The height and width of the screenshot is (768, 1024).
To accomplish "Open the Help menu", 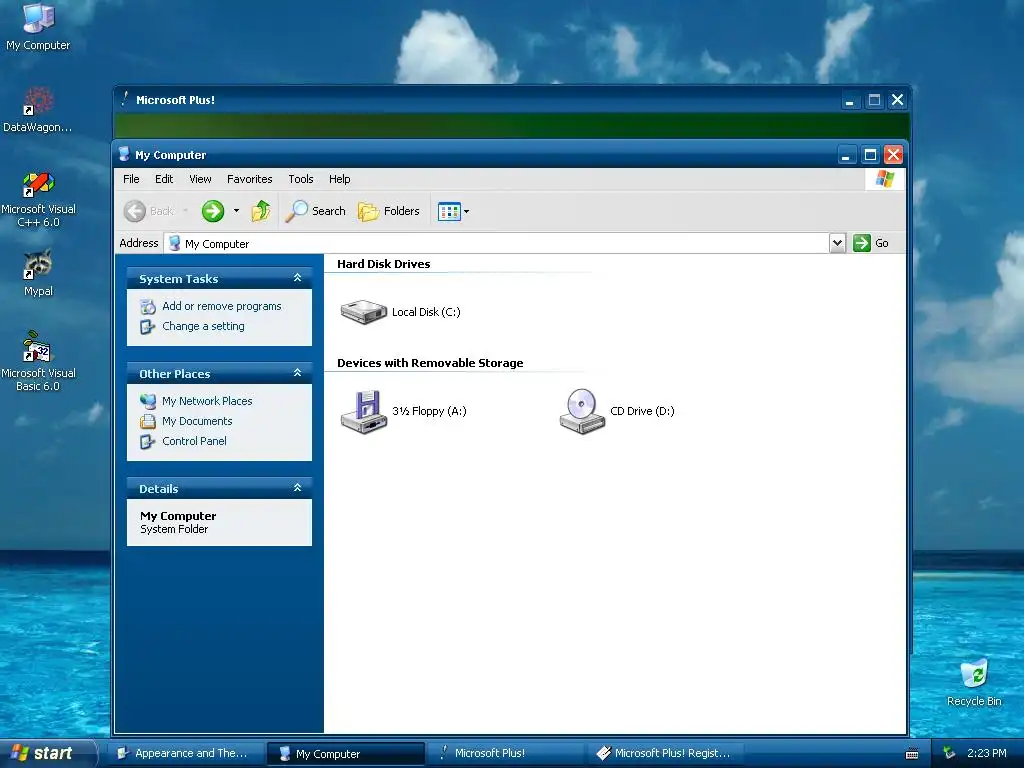I will click(340, 179).
